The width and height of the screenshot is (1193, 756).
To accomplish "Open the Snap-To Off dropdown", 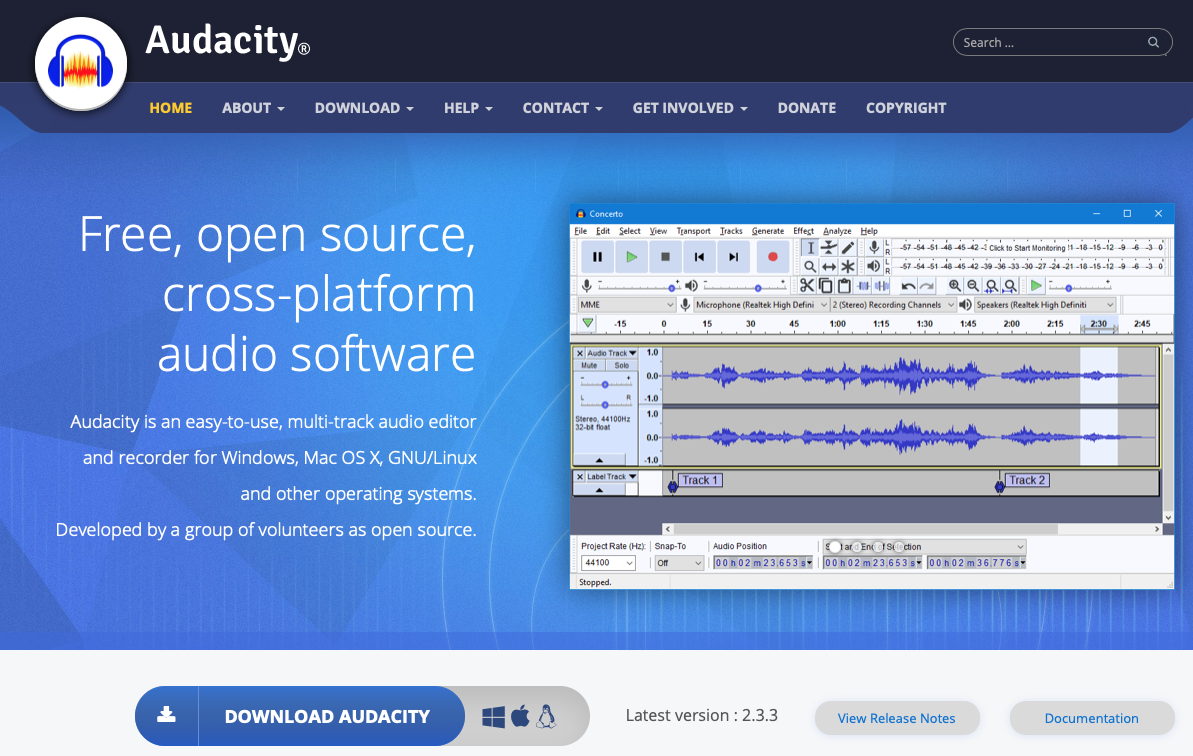I will [x=679, y=563].
